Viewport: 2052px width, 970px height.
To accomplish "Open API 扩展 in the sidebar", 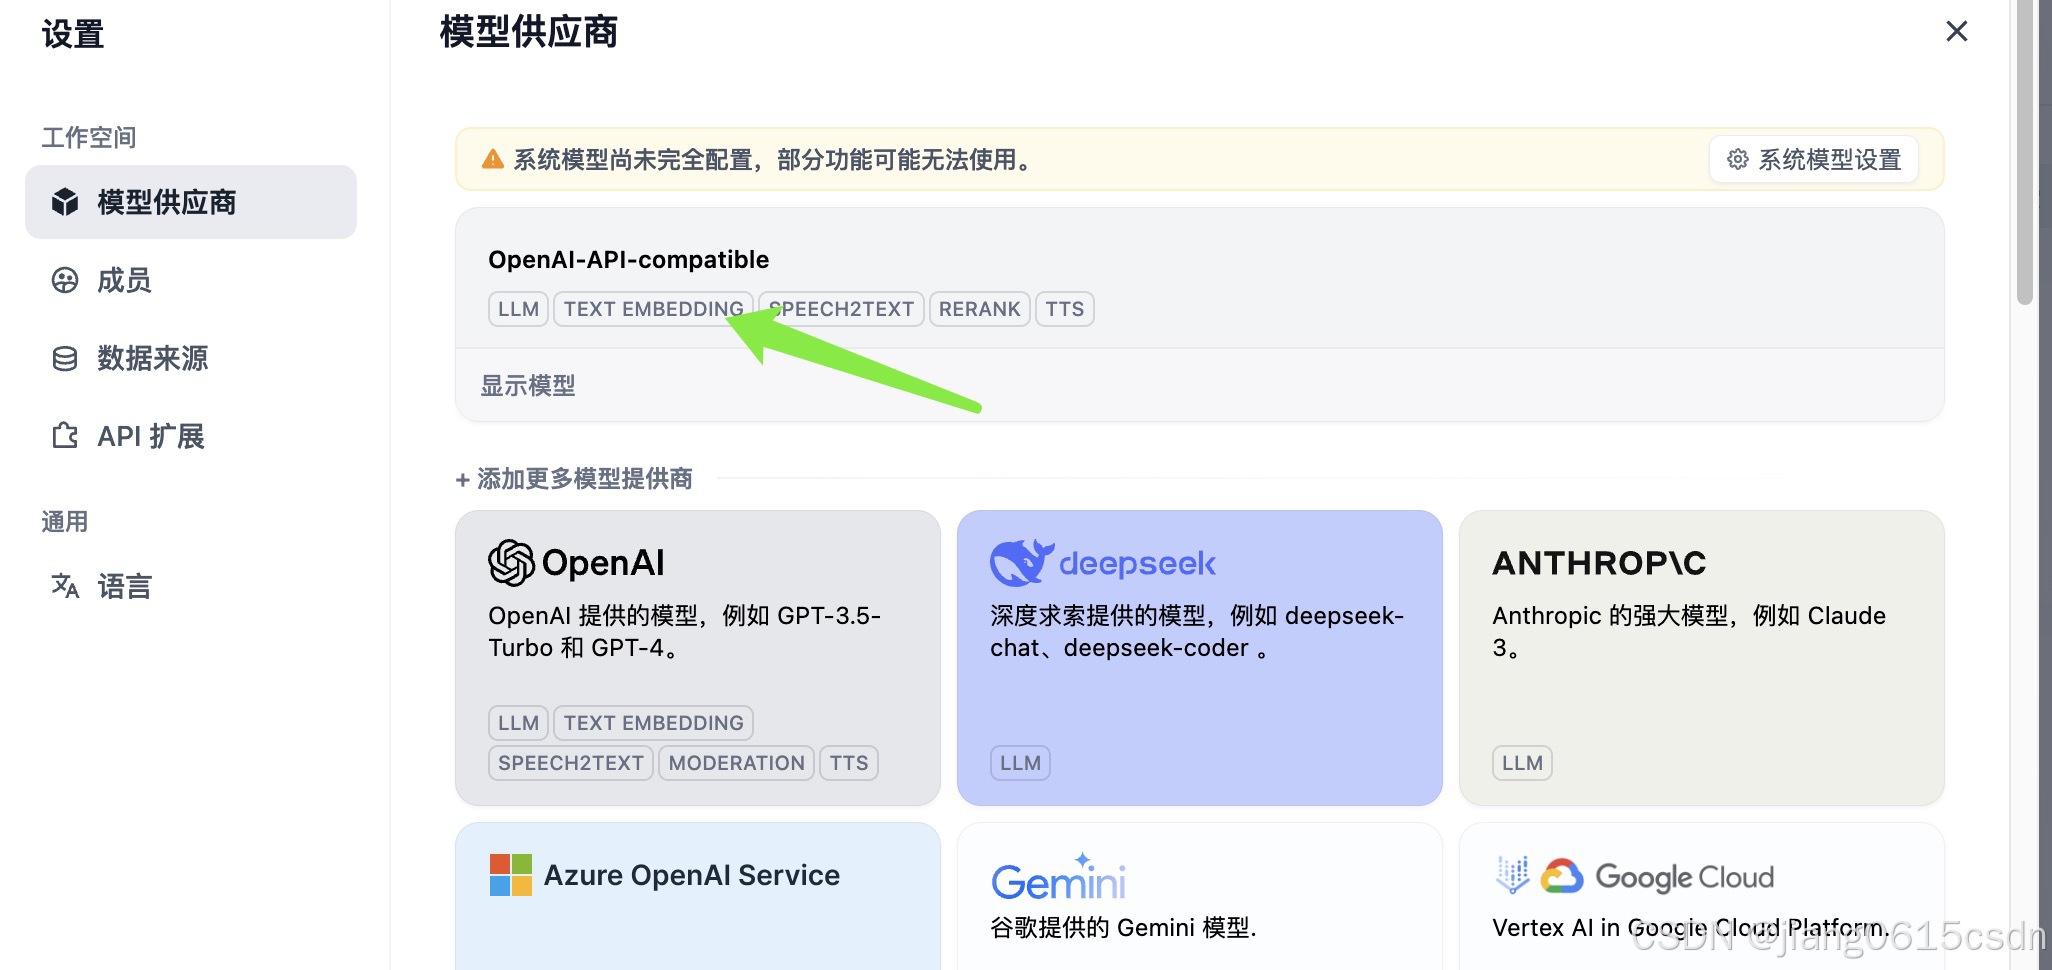I will [191, 436].
